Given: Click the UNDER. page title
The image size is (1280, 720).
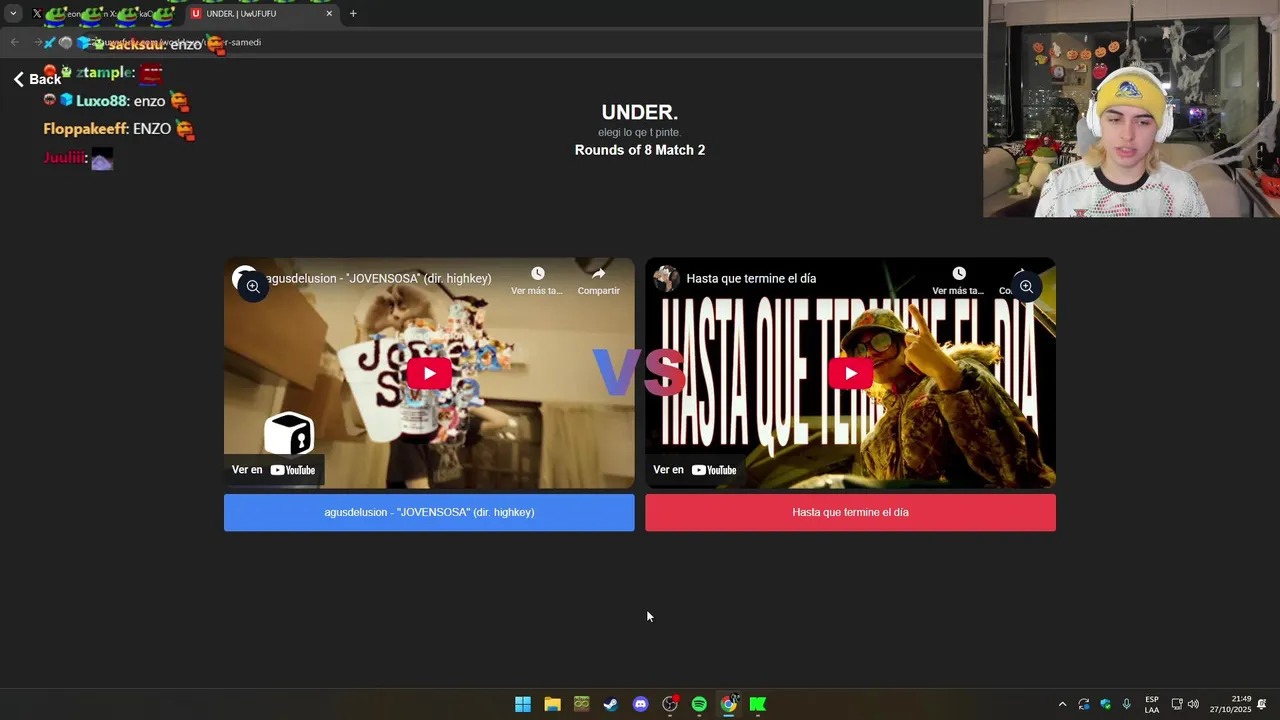Looking at the screenshot, I should (x=640, y=113).
